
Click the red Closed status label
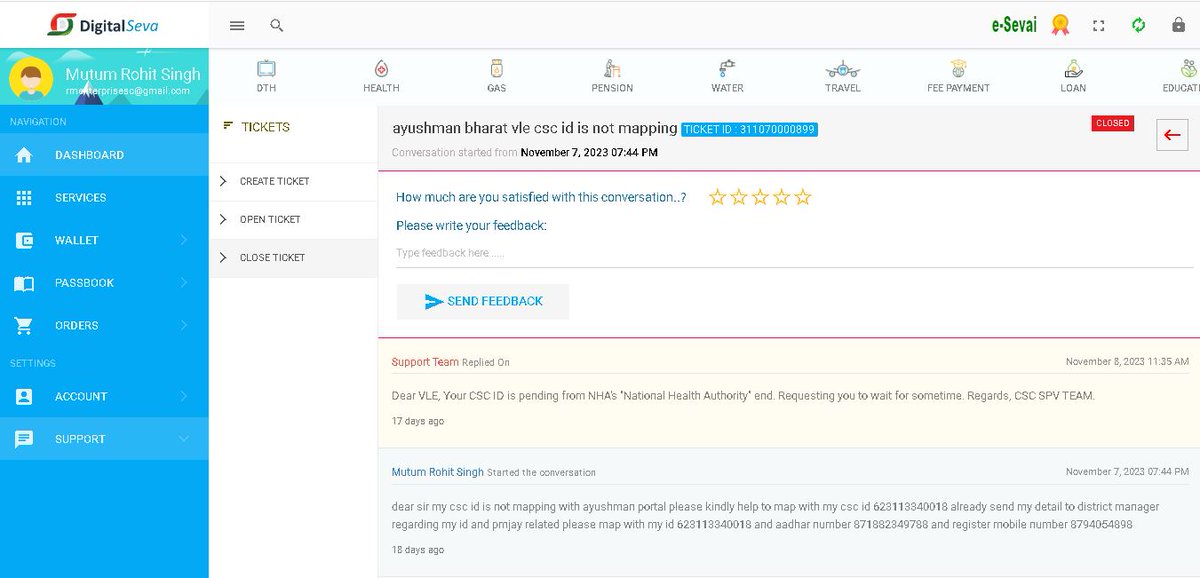(1112, 123)
